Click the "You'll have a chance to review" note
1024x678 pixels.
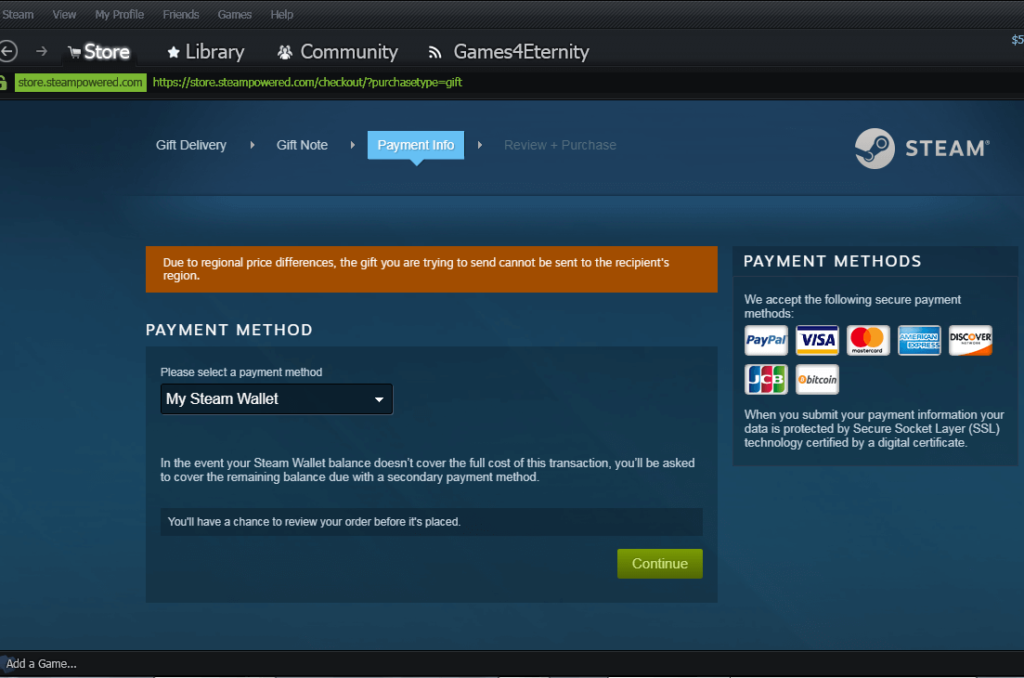[x=431, y=522]
